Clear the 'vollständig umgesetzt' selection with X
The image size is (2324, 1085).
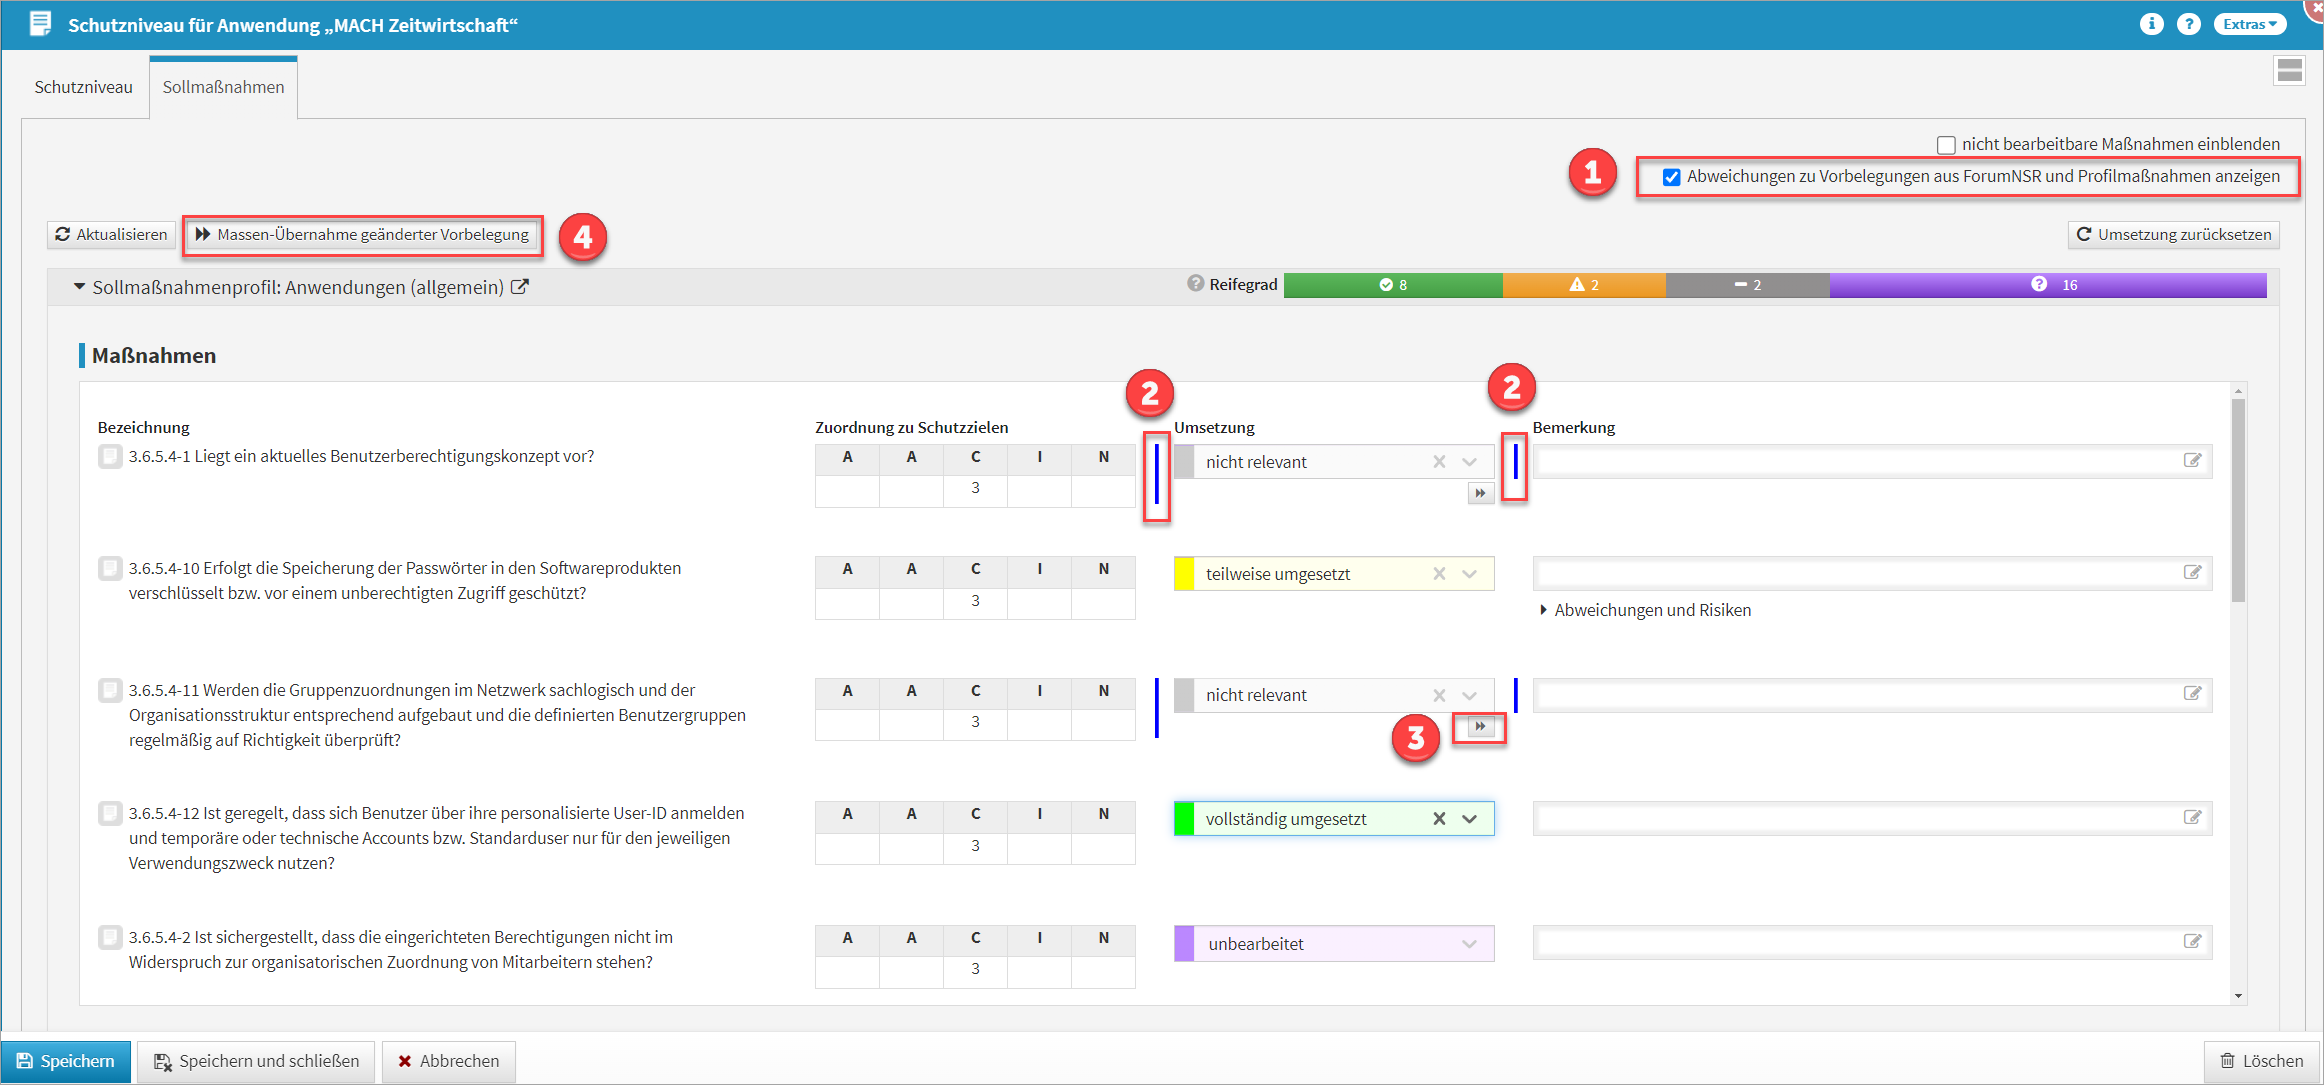pos(1439,819)
